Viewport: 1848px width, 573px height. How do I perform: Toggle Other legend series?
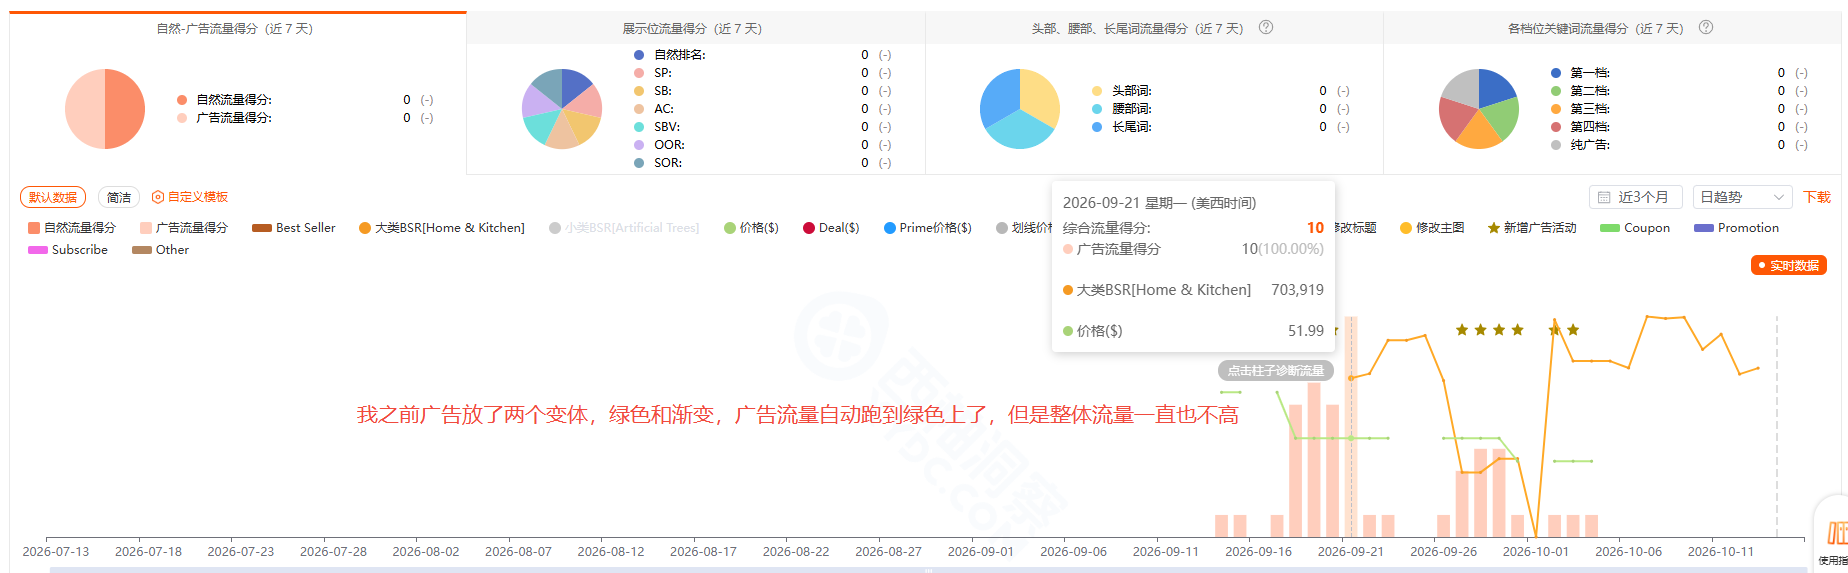[161, 250]
